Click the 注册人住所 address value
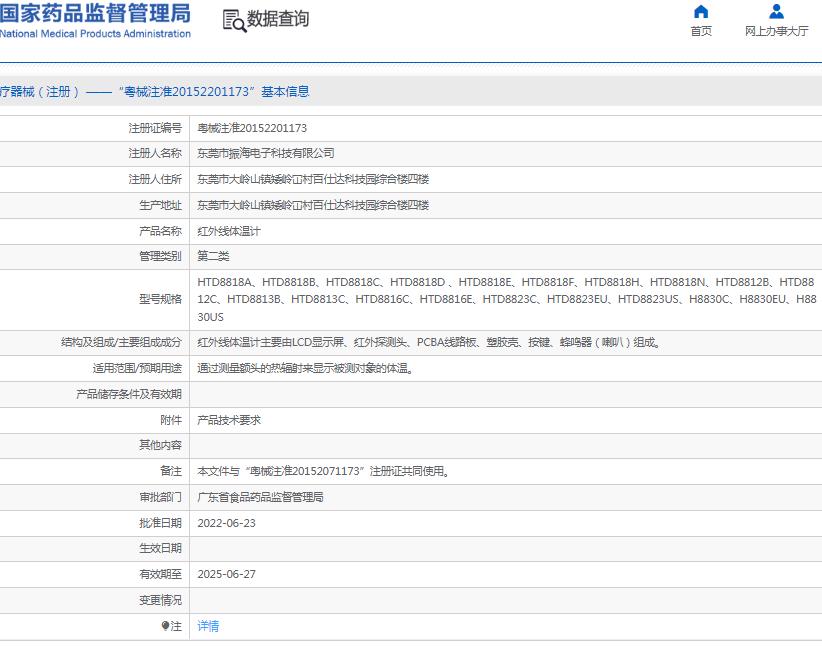 (x=313, y=179)
